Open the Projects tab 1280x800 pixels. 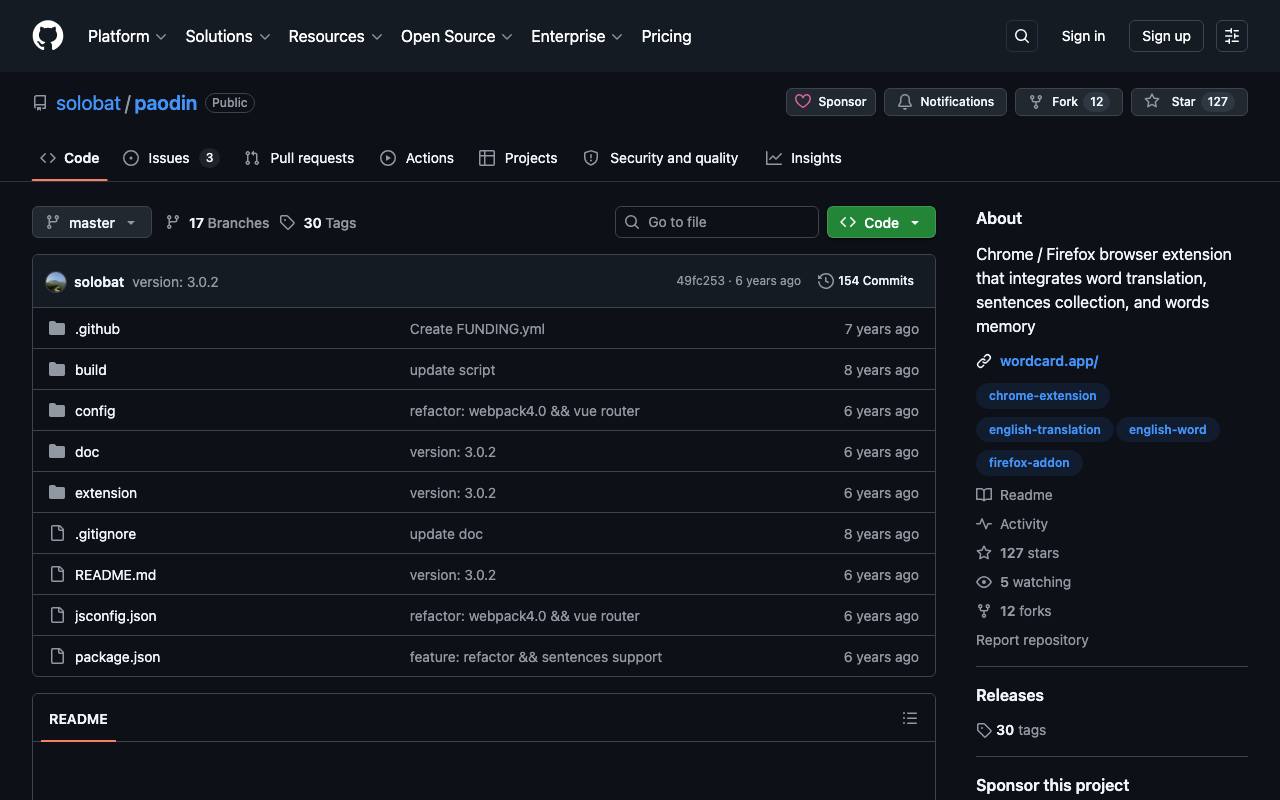[x=518, y=158]
